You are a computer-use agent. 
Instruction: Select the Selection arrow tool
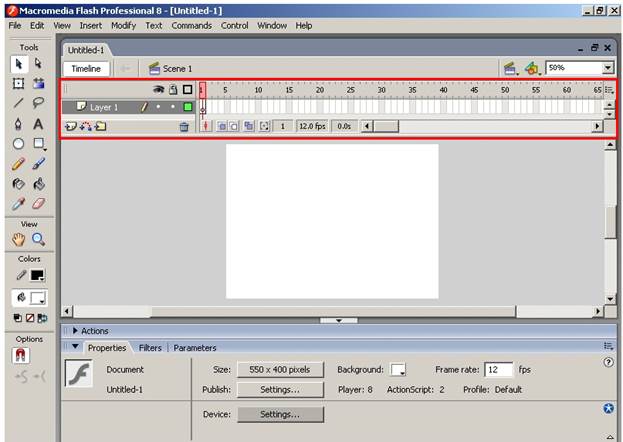point(18,64)
